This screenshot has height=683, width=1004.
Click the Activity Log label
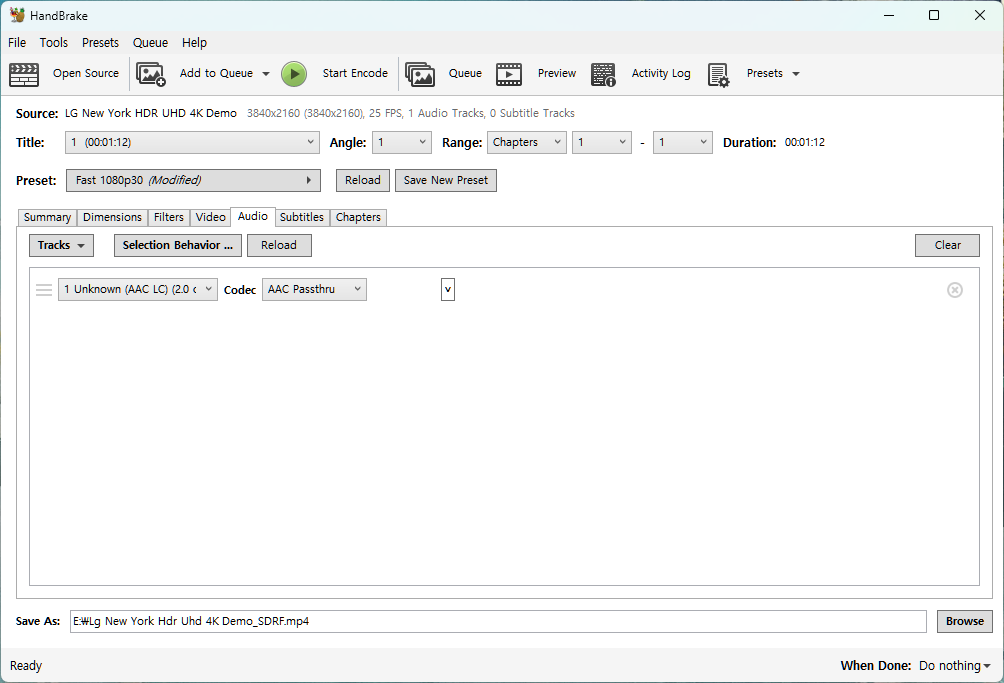(x=661, y=74)
